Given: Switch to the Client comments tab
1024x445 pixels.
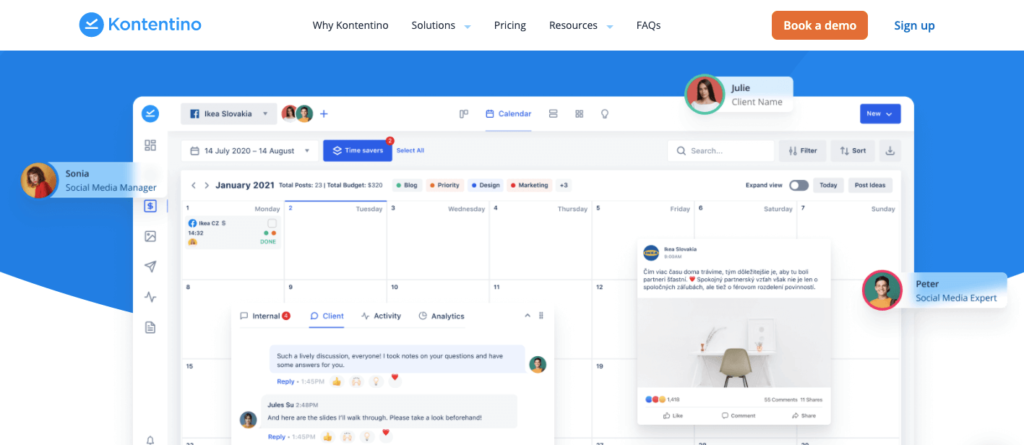Looking at the screenshot, I should pos(327,316).
